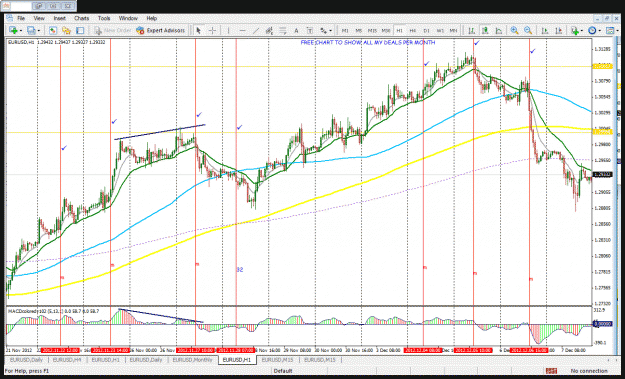Toggle the MN timeframe button
Viewport: 625px width, 379px height.
pos(454,30)
